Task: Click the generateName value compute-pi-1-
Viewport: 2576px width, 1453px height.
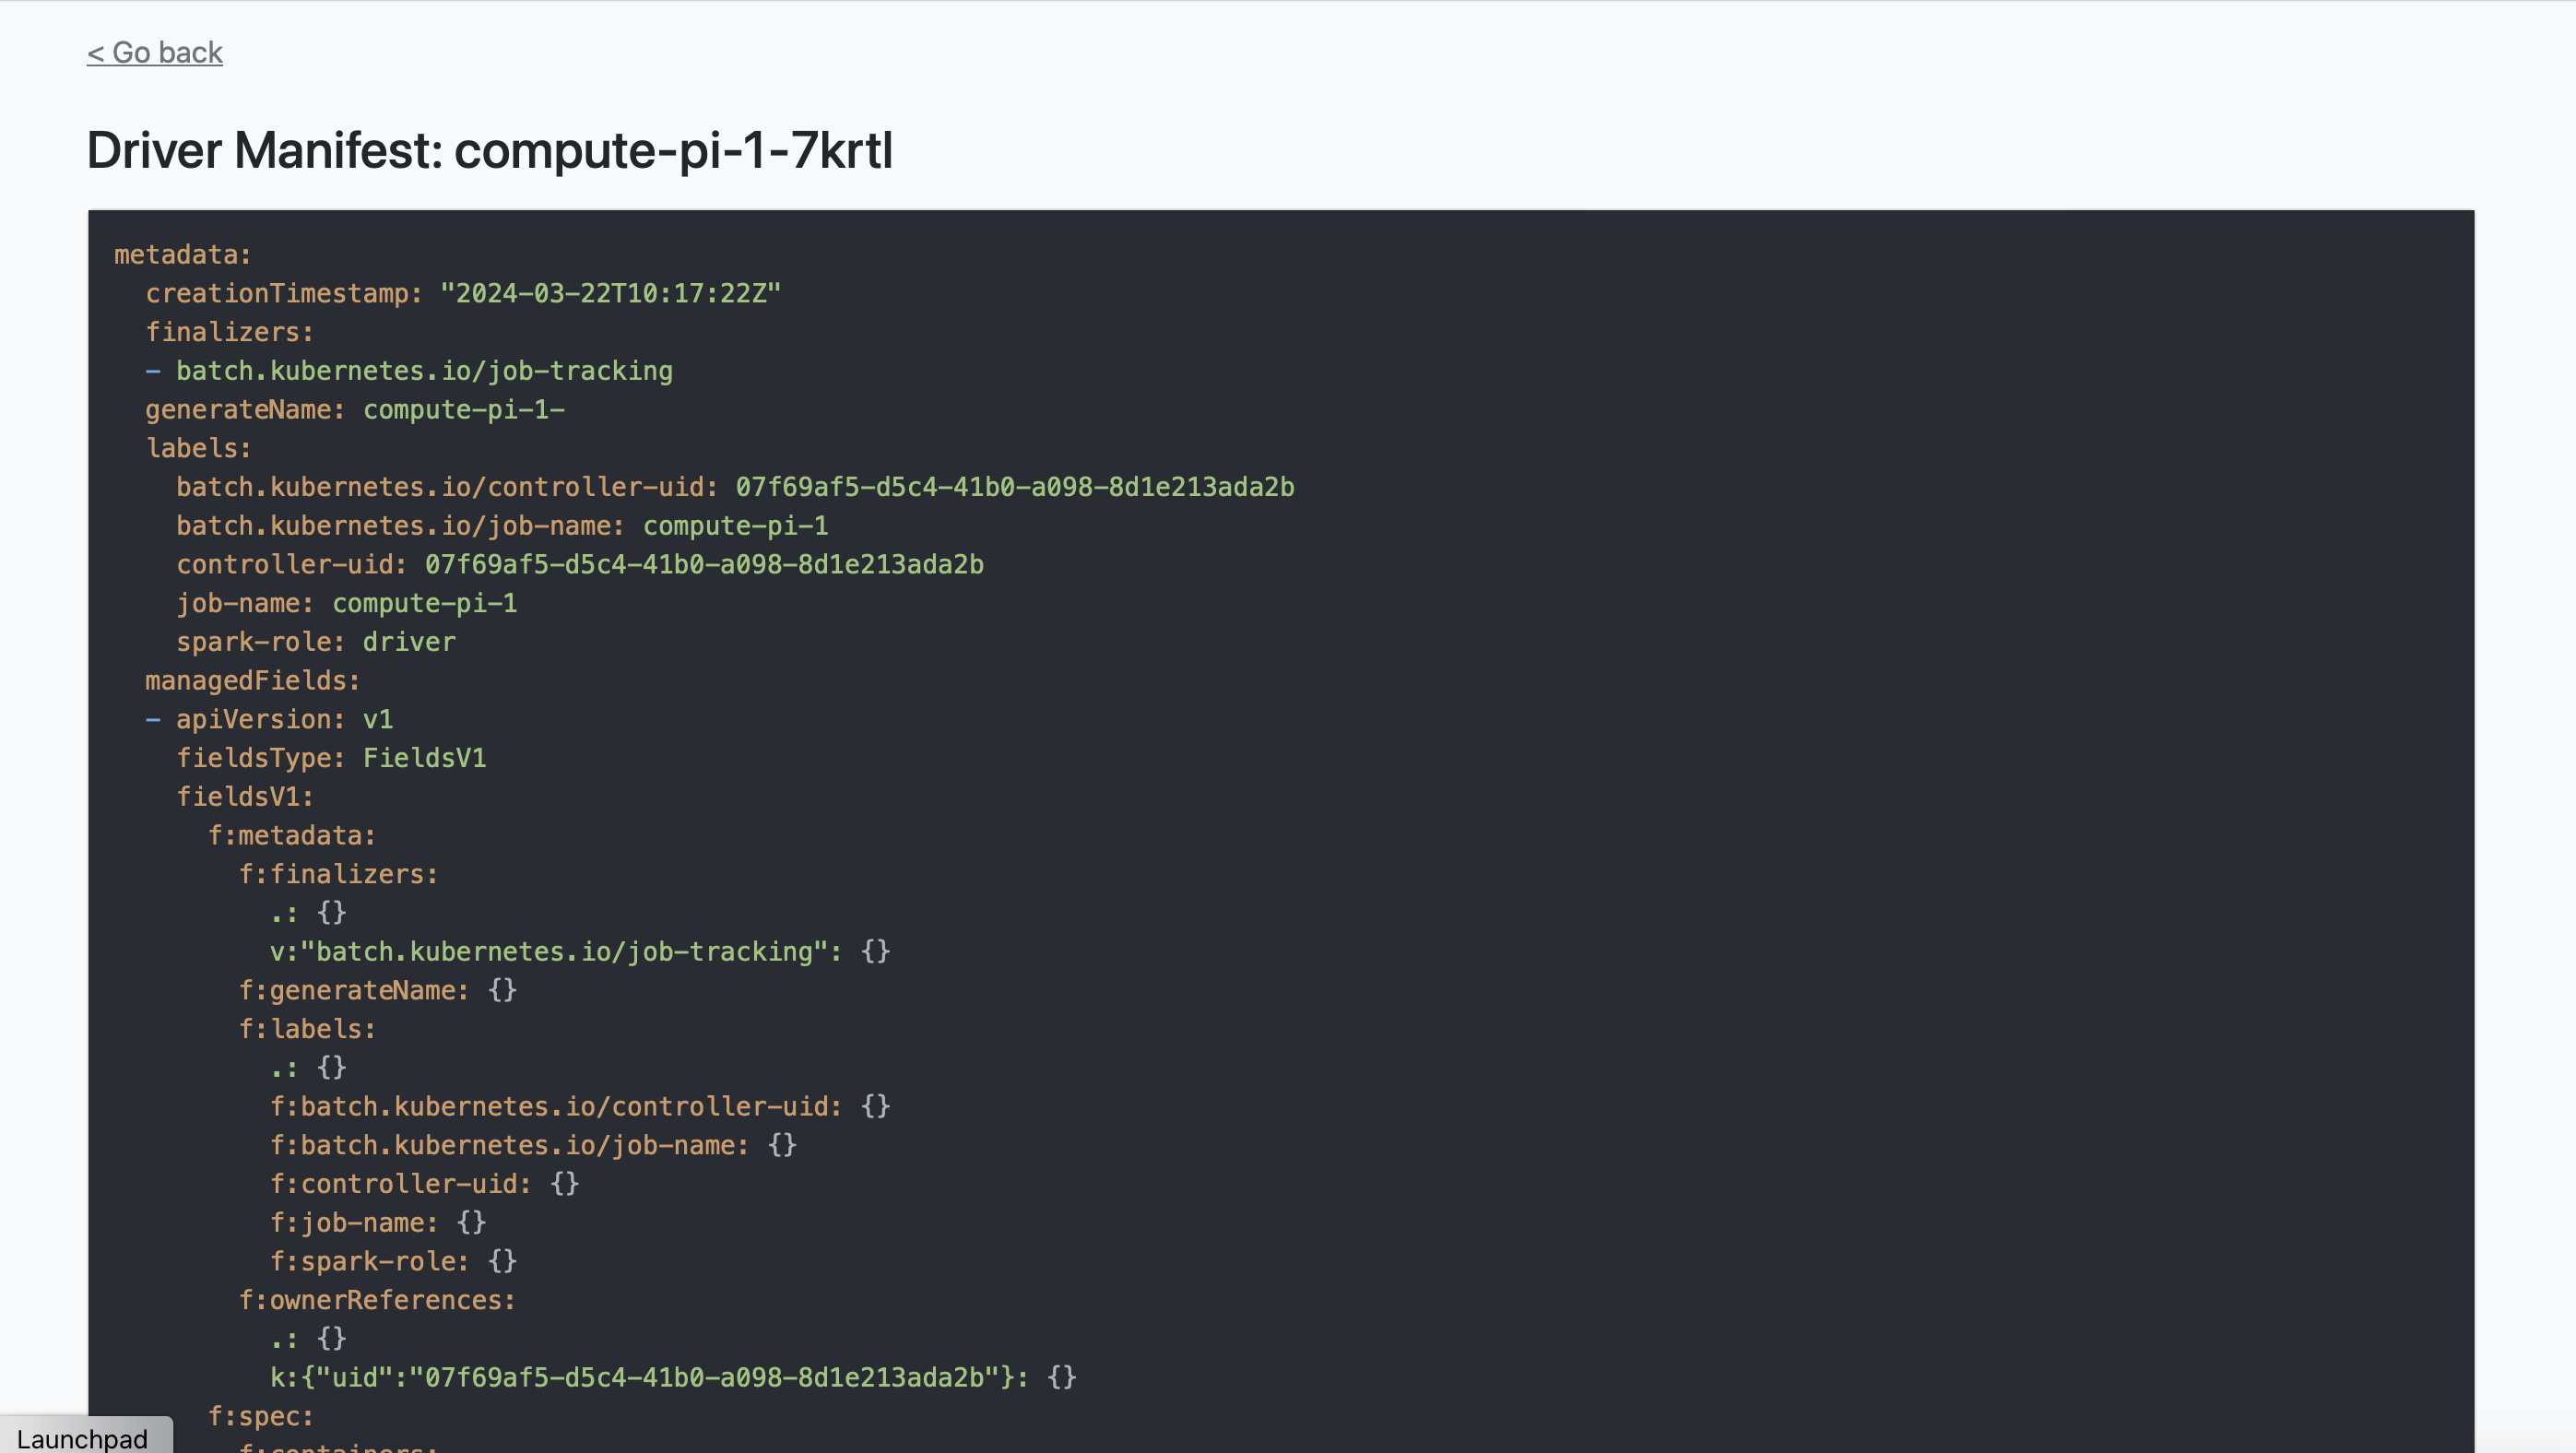Action: pyautogui.click(x=463, y=410)
